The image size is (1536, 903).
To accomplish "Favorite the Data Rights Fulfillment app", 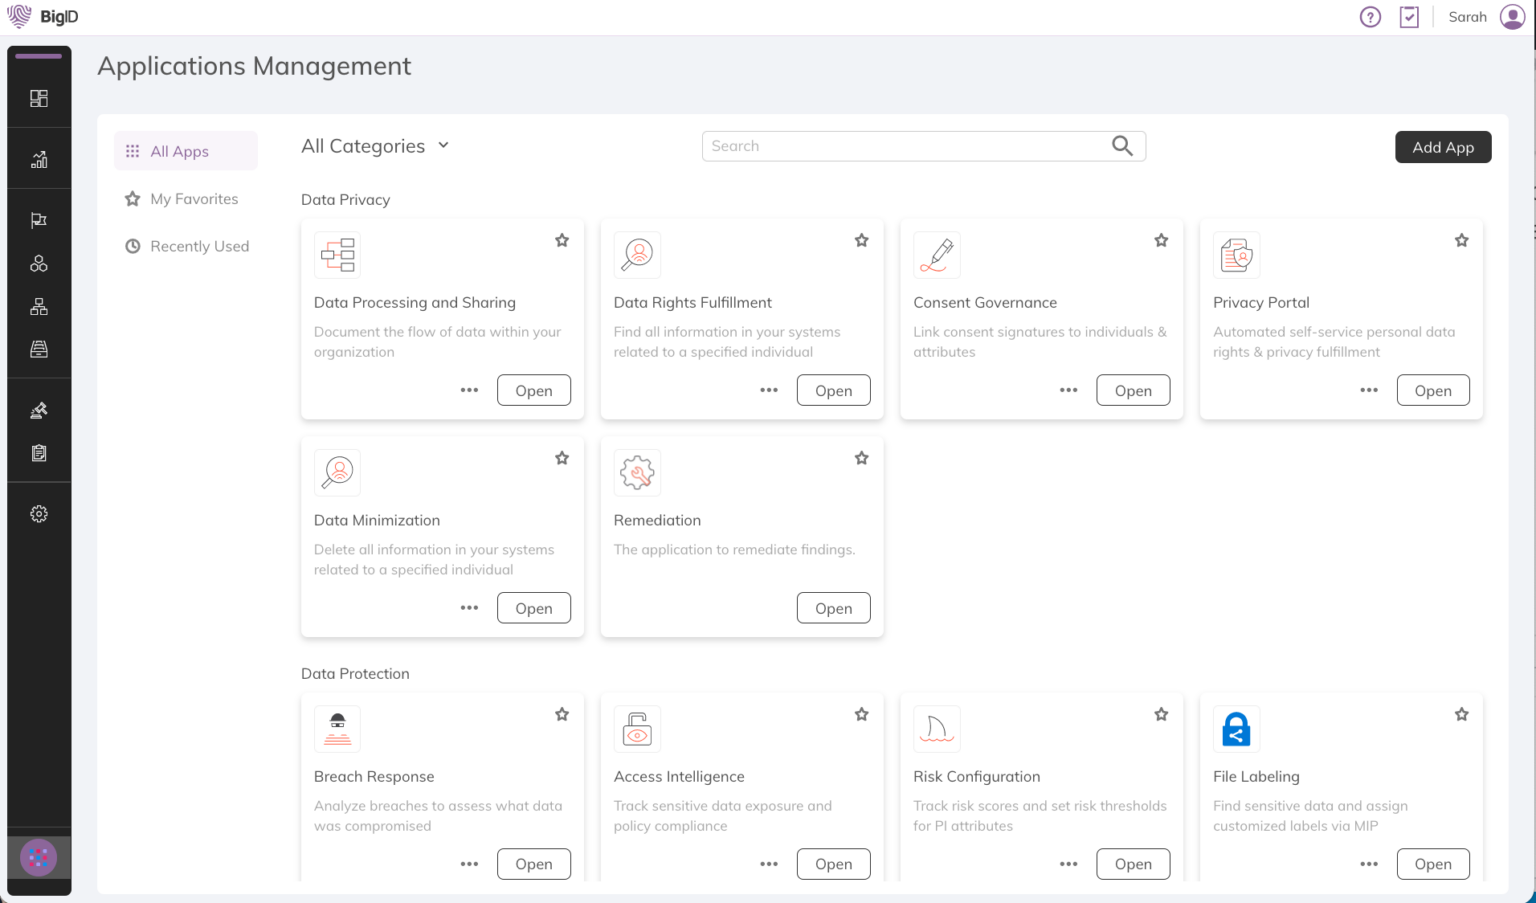I will pos(861,240).
